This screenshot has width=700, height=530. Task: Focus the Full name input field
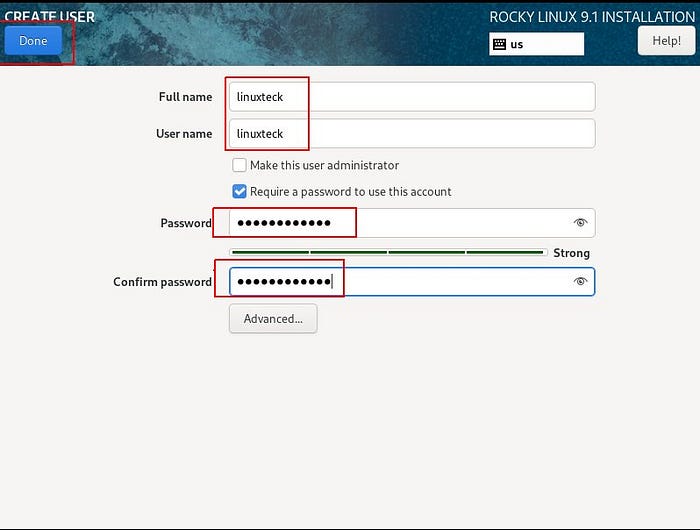(x=412, y=97)
